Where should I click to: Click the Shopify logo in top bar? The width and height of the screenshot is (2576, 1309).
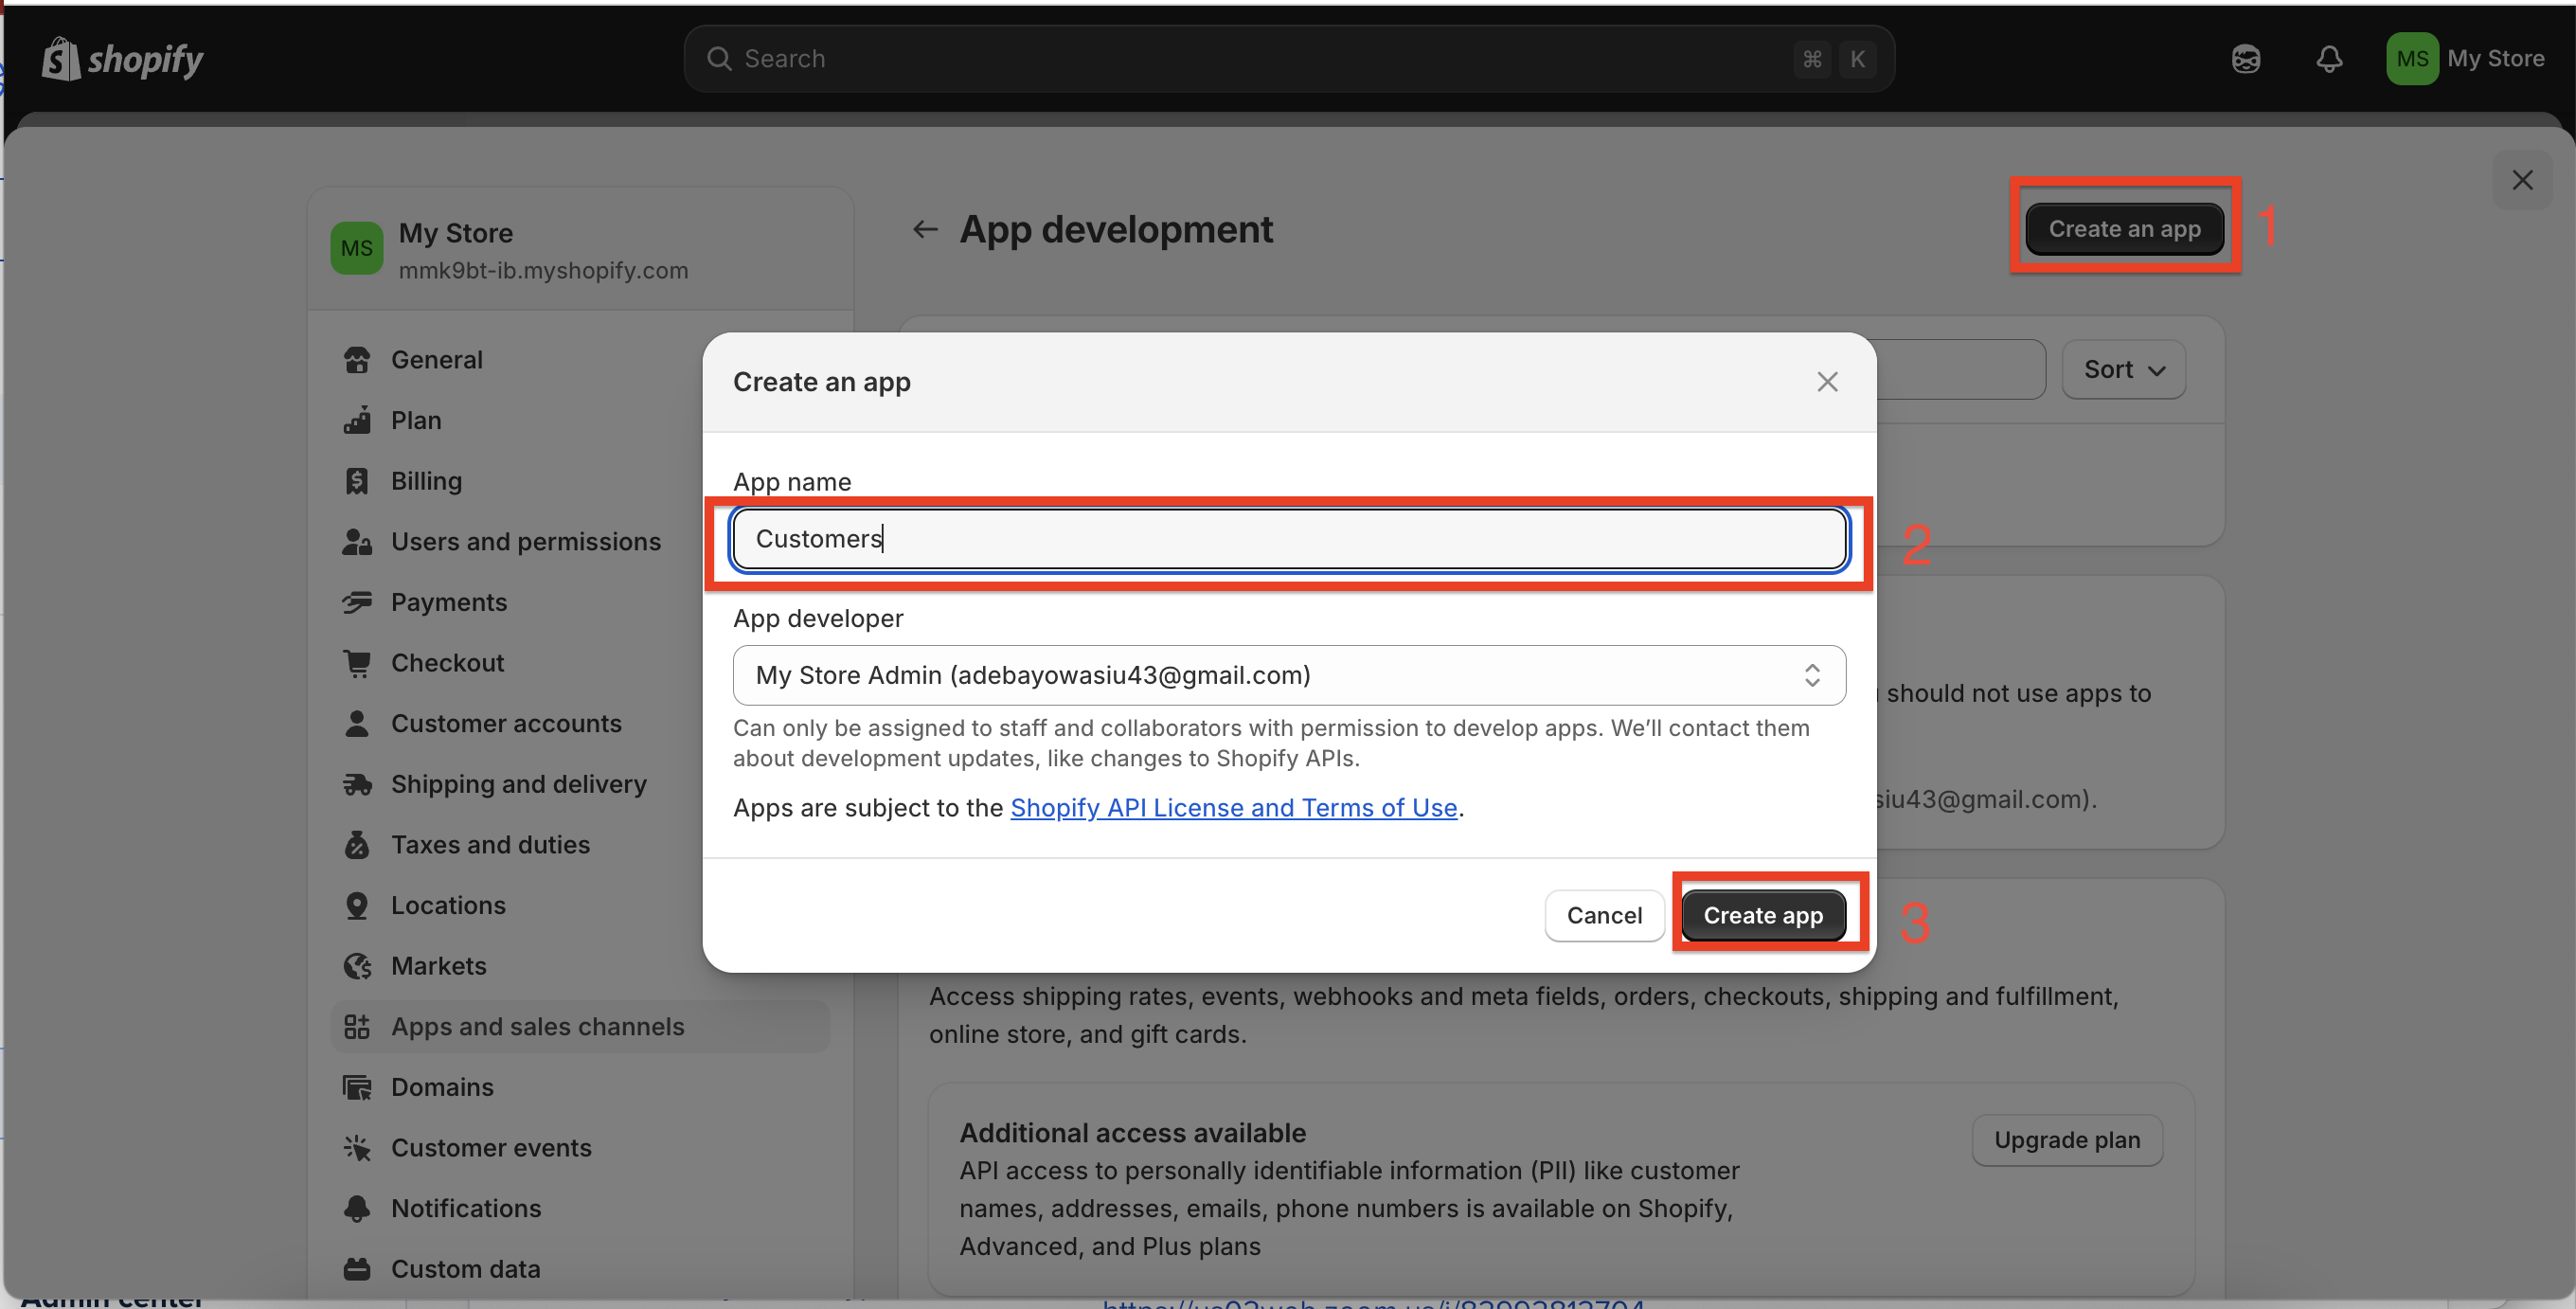[x=122, y=59]
